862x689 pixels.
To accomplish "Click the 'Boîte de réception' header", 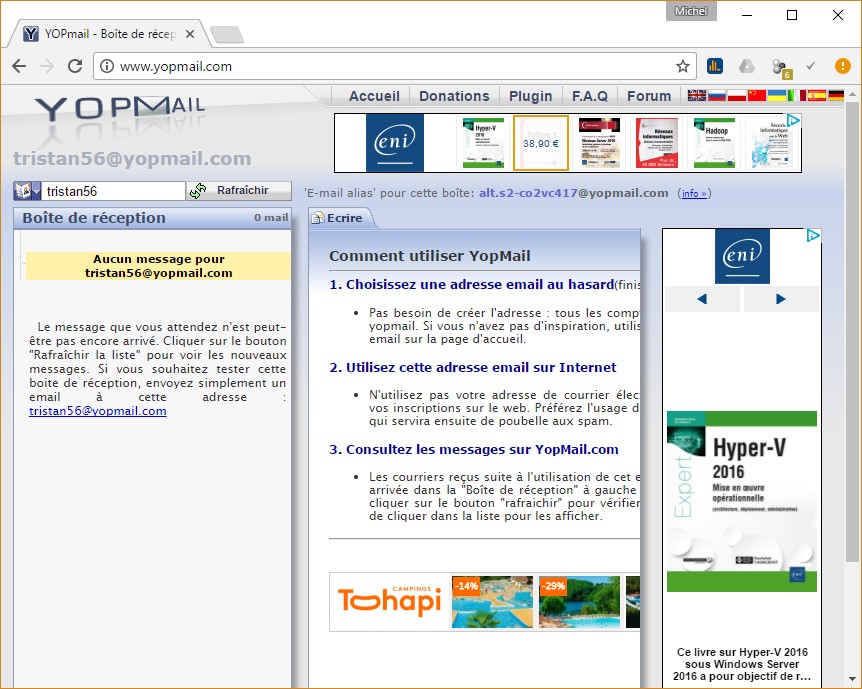I will click(x=94, y=218).
